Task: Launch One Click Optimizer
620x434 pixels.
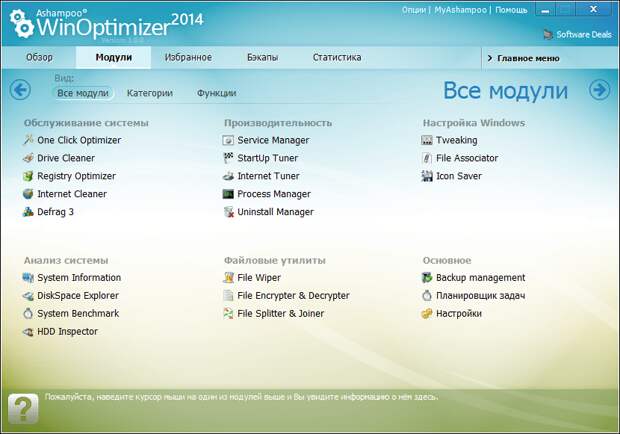Action: pos(79,140)
